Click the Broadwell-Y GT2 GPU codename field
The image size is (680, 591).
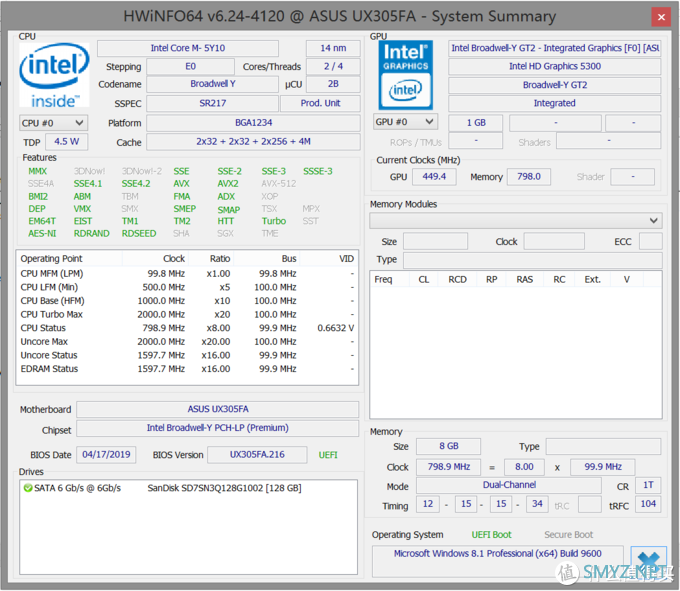click(555, 85)
